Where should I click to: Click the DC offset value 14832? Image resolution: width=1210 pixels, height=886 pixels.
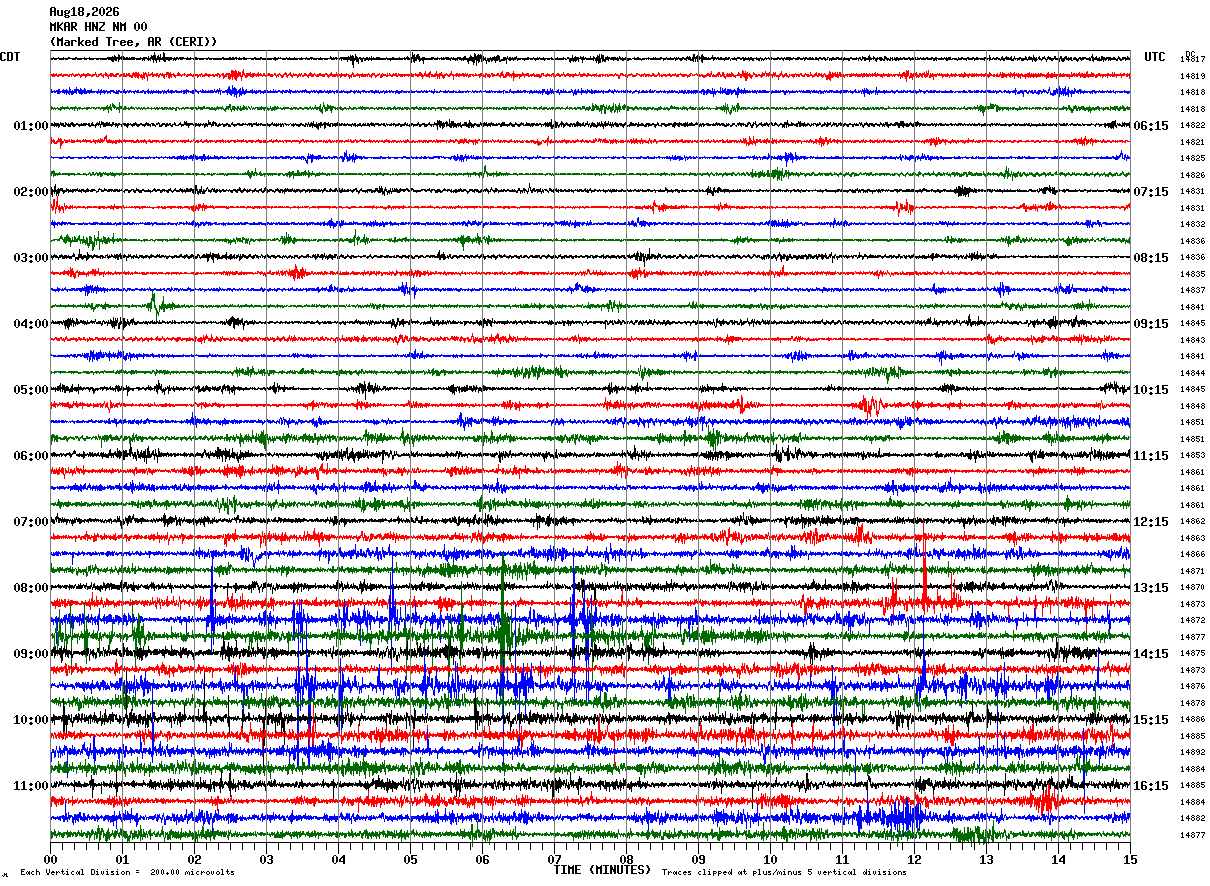pyautogui.click(x=1192, y=225)
